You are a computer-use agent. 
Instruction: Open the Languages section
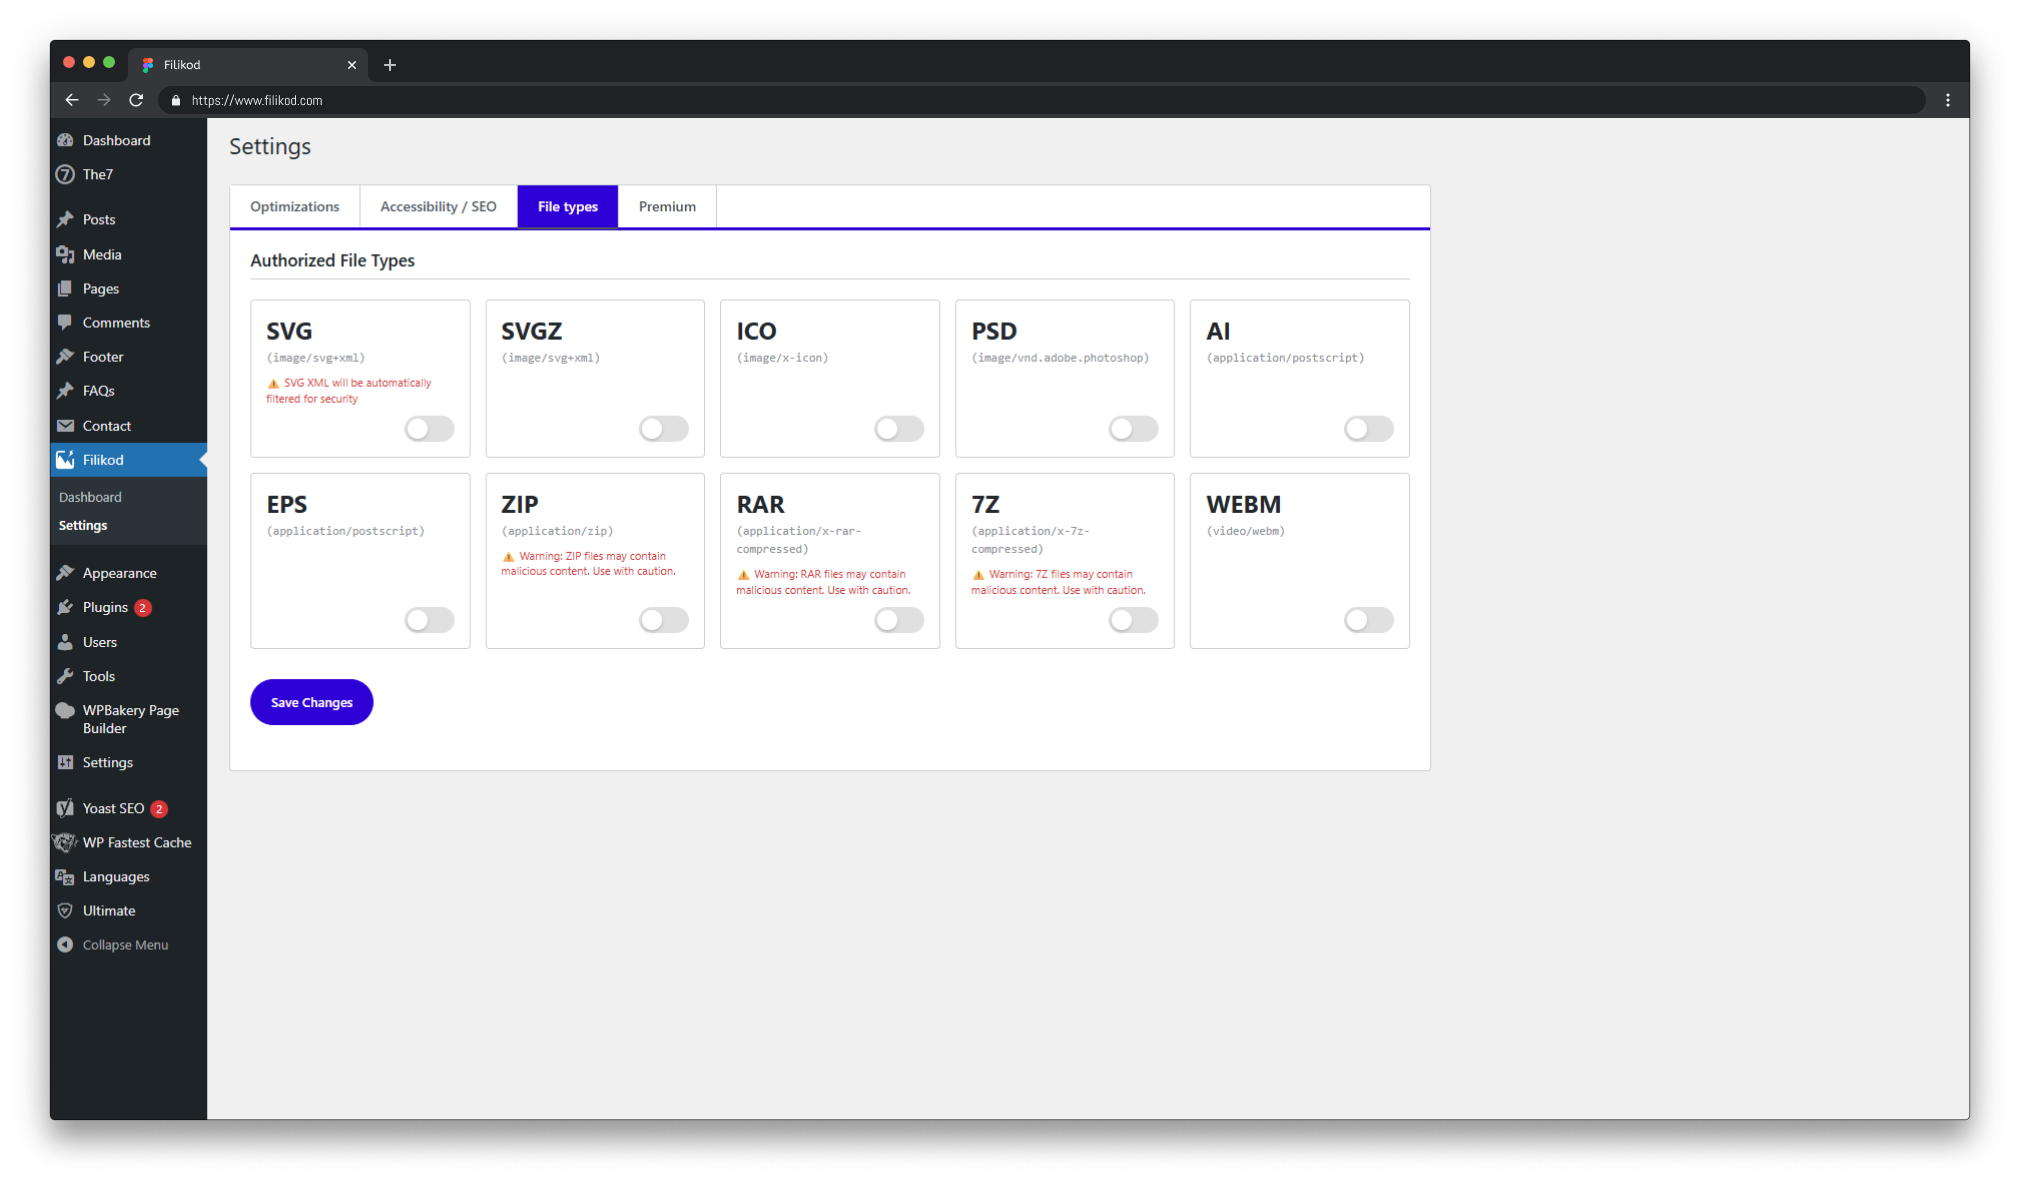coord(114,876)
